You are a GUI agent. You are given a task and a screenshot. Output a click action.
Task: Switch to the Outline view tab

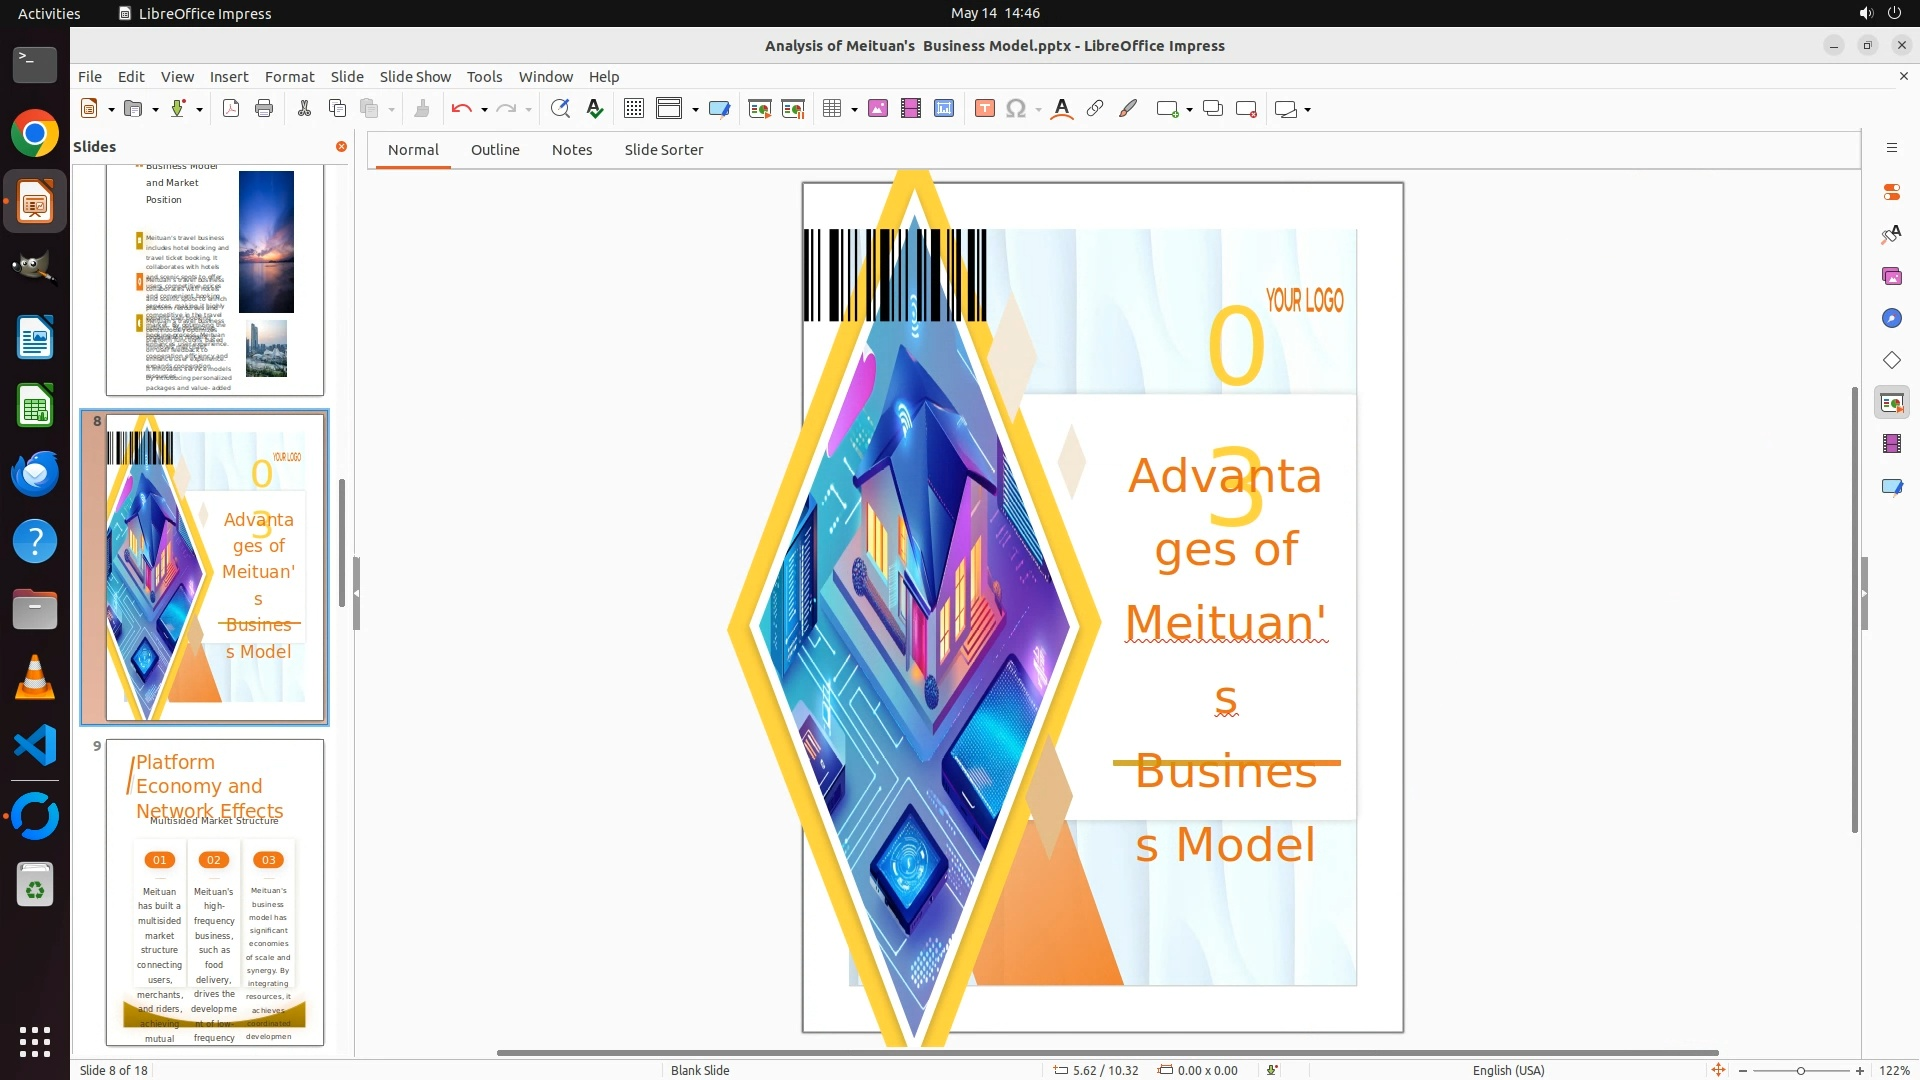(495, 150)
